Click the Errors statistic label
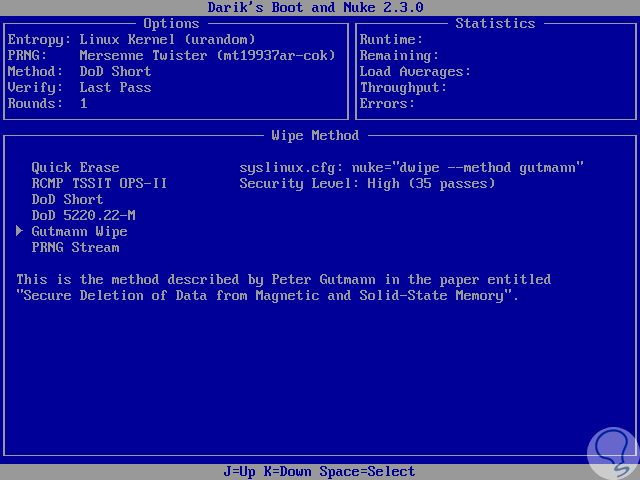The height and width of the screenshot is (480, 640). pos(387,104)
